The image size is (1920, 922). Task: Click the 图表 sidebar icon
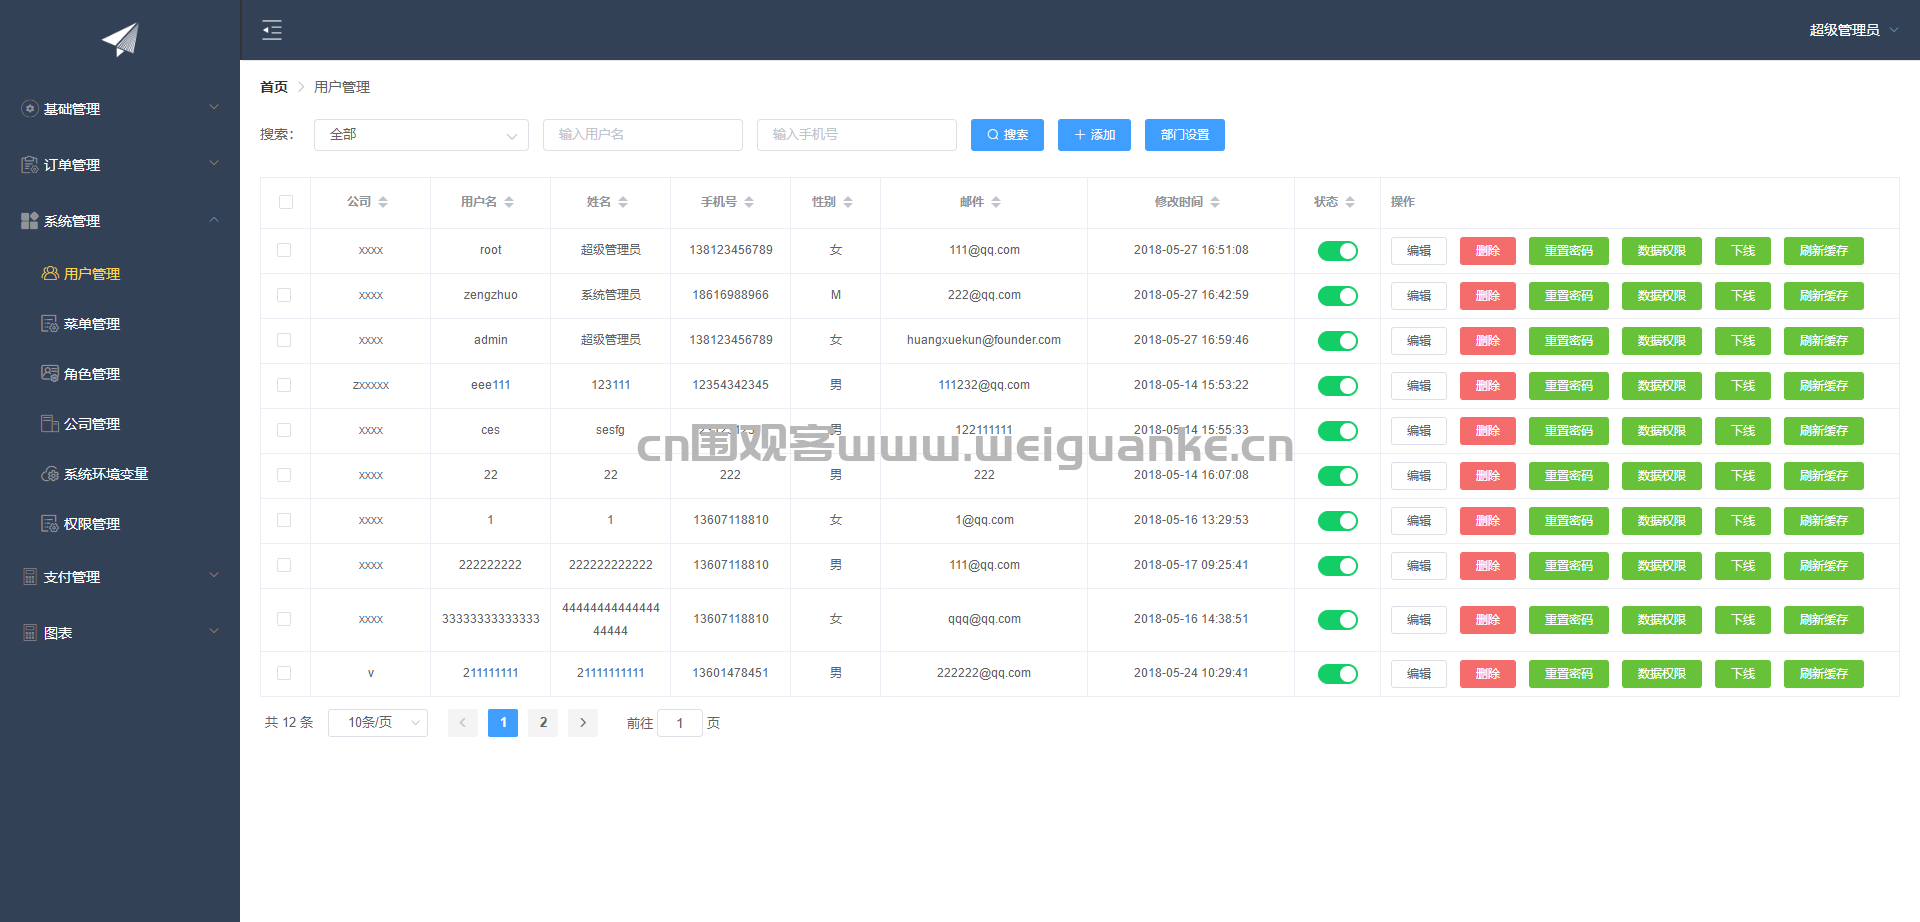tap(30, 632)
